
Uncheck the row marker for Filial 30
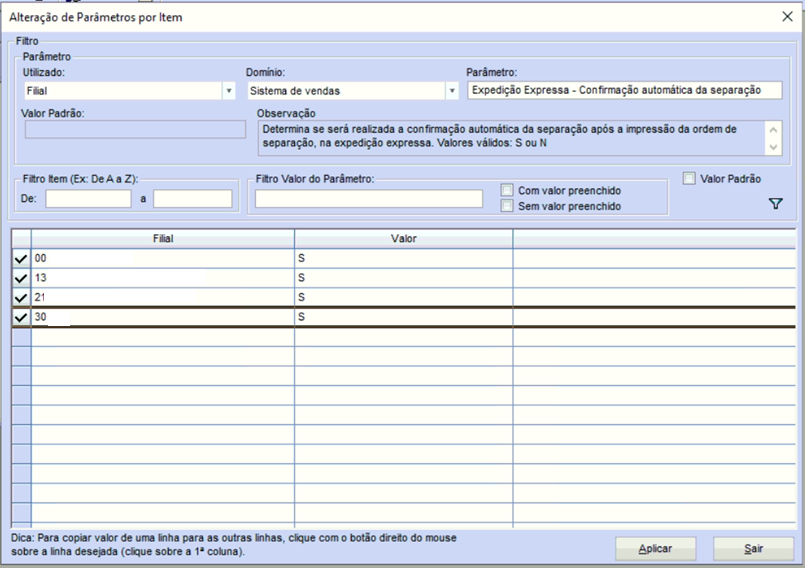tap(21, 317)
